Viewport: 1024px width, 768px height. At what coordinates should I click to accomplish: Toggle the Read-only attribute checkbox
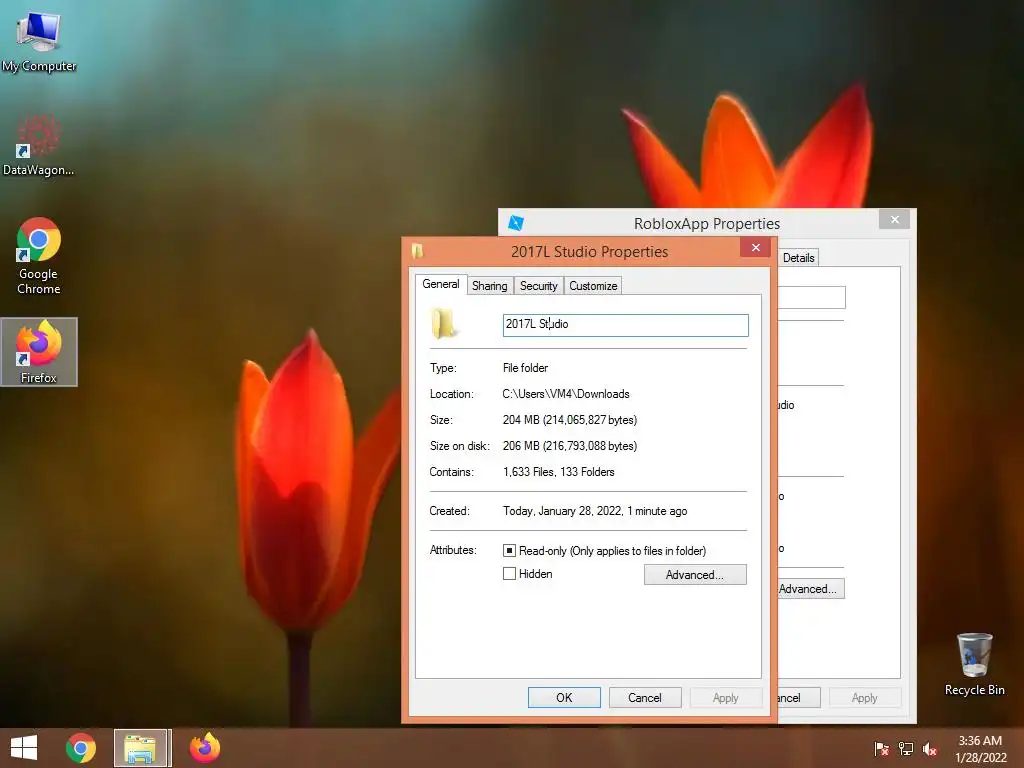pos(509,551)
